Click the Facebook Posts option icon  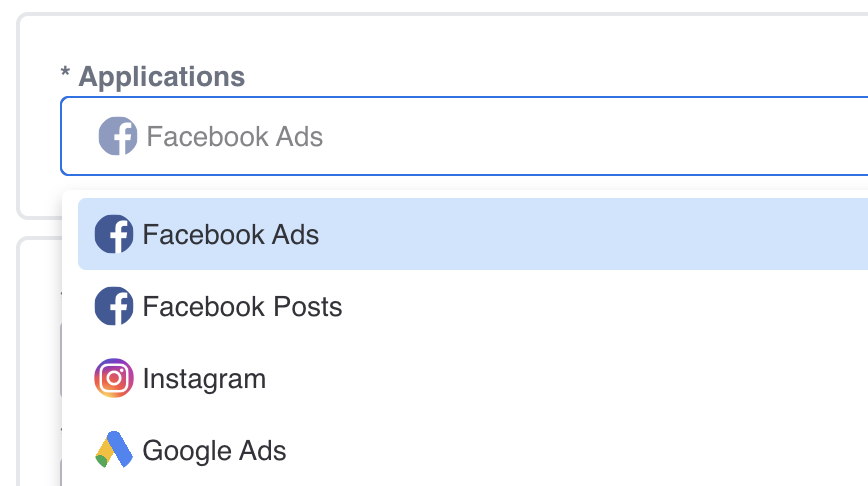point(114,306)
